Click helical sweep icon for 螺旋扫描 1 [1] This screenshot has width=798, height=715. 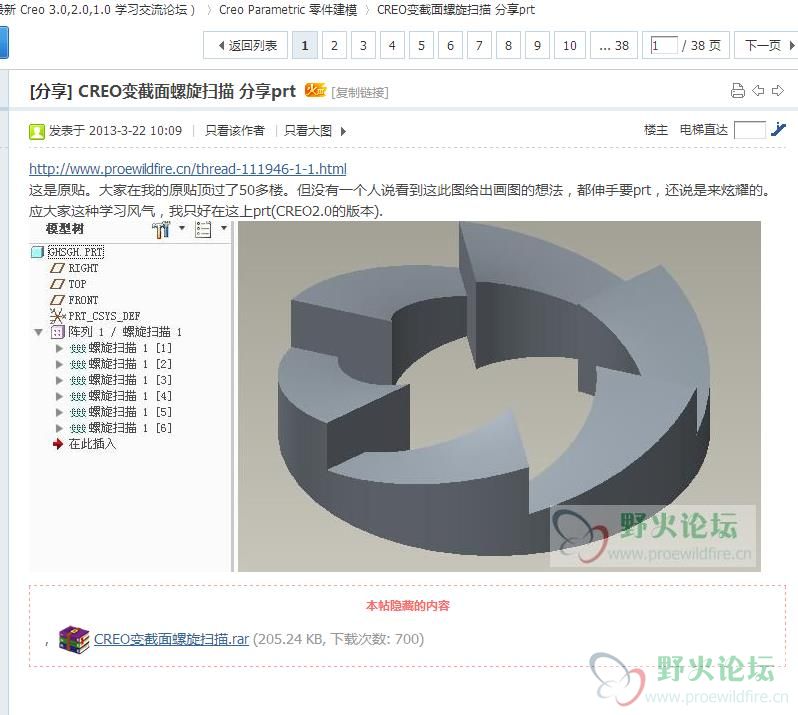(78, 348)
